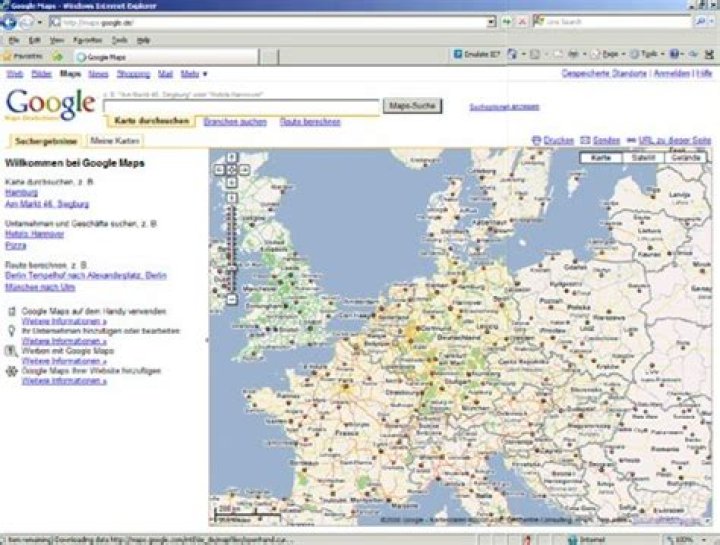Open the News link in Google bar
The width and height of the screenshot is (720, 545).
click(x=98, y=74)
